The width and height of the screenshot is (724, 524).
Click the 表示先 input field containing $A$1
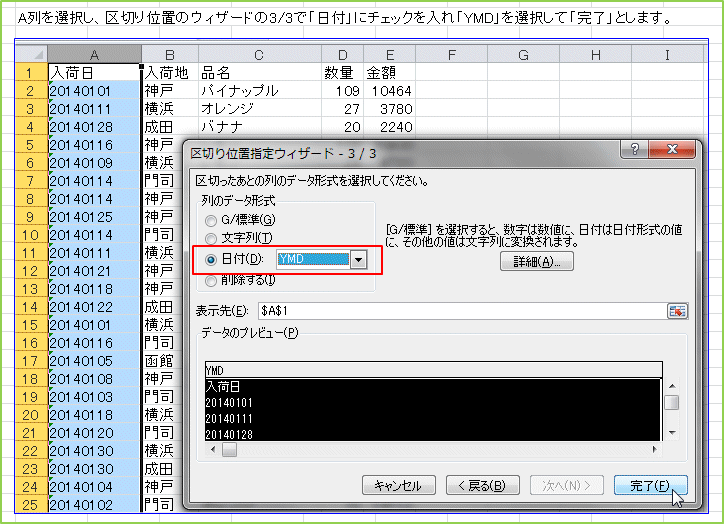(462, 311)
